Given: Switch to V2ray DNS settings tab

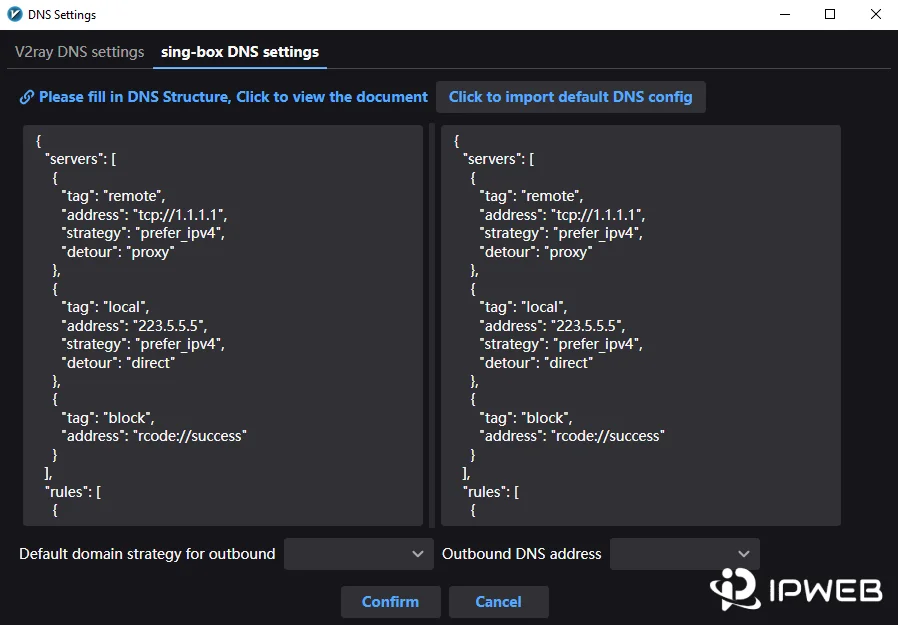Looking at the screenshot, I should click(x=80, y=52).
